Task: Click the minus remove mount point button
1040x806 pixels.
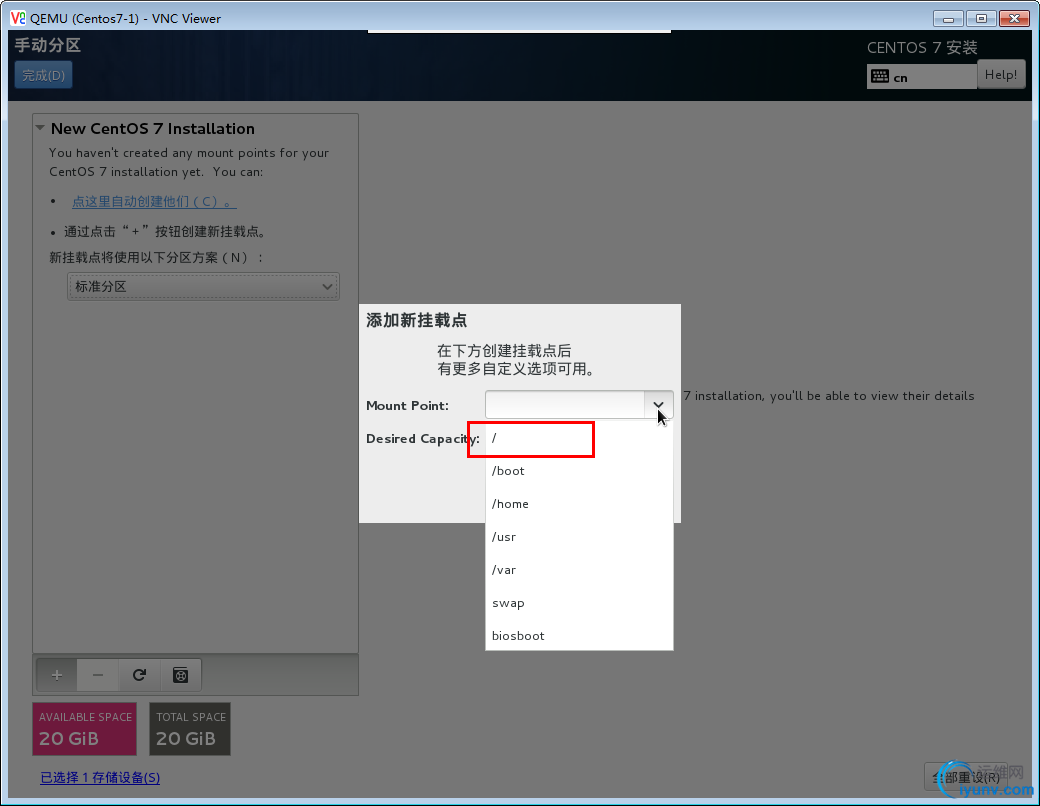Action: [98, 675]
